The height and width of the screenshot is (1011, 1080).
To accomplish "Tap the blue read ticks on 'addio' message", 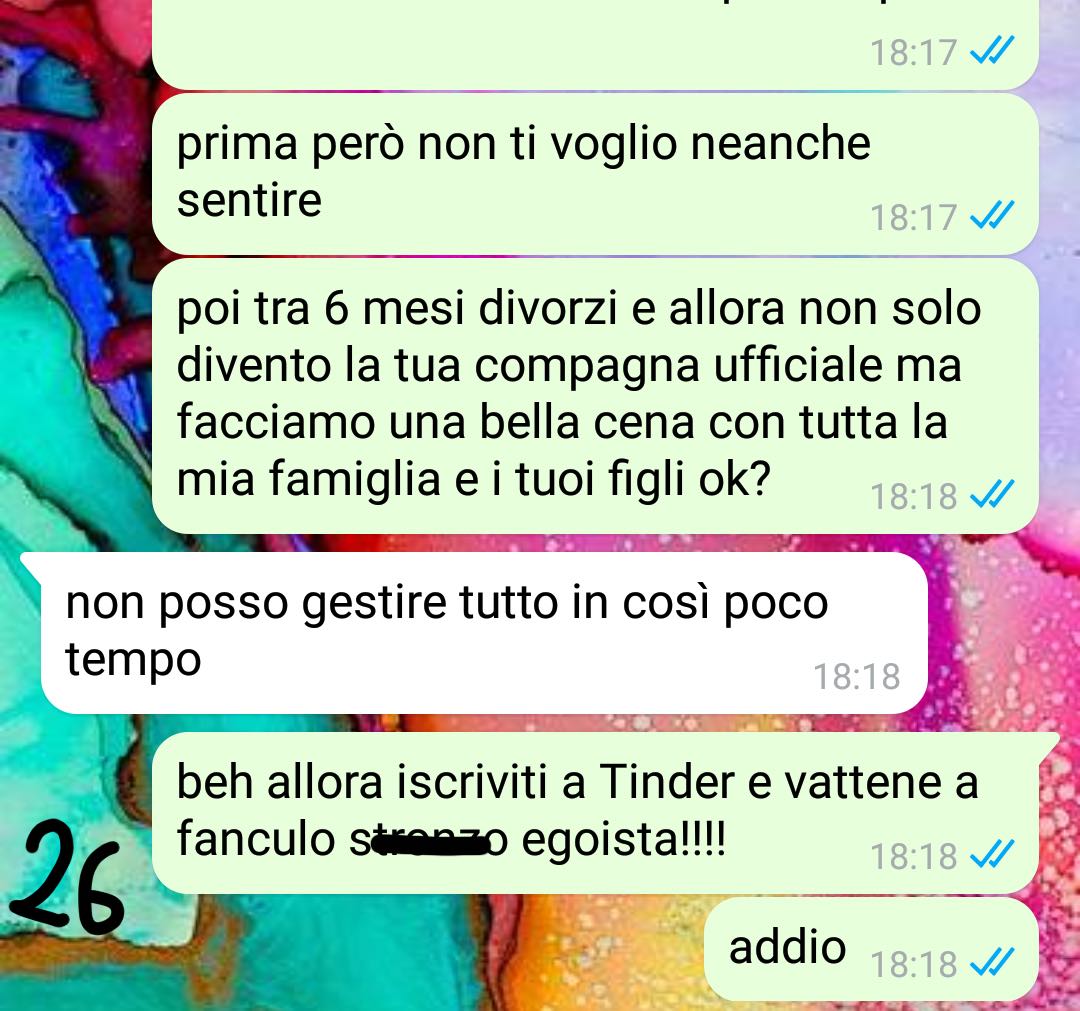I will (x=992, y=962).
